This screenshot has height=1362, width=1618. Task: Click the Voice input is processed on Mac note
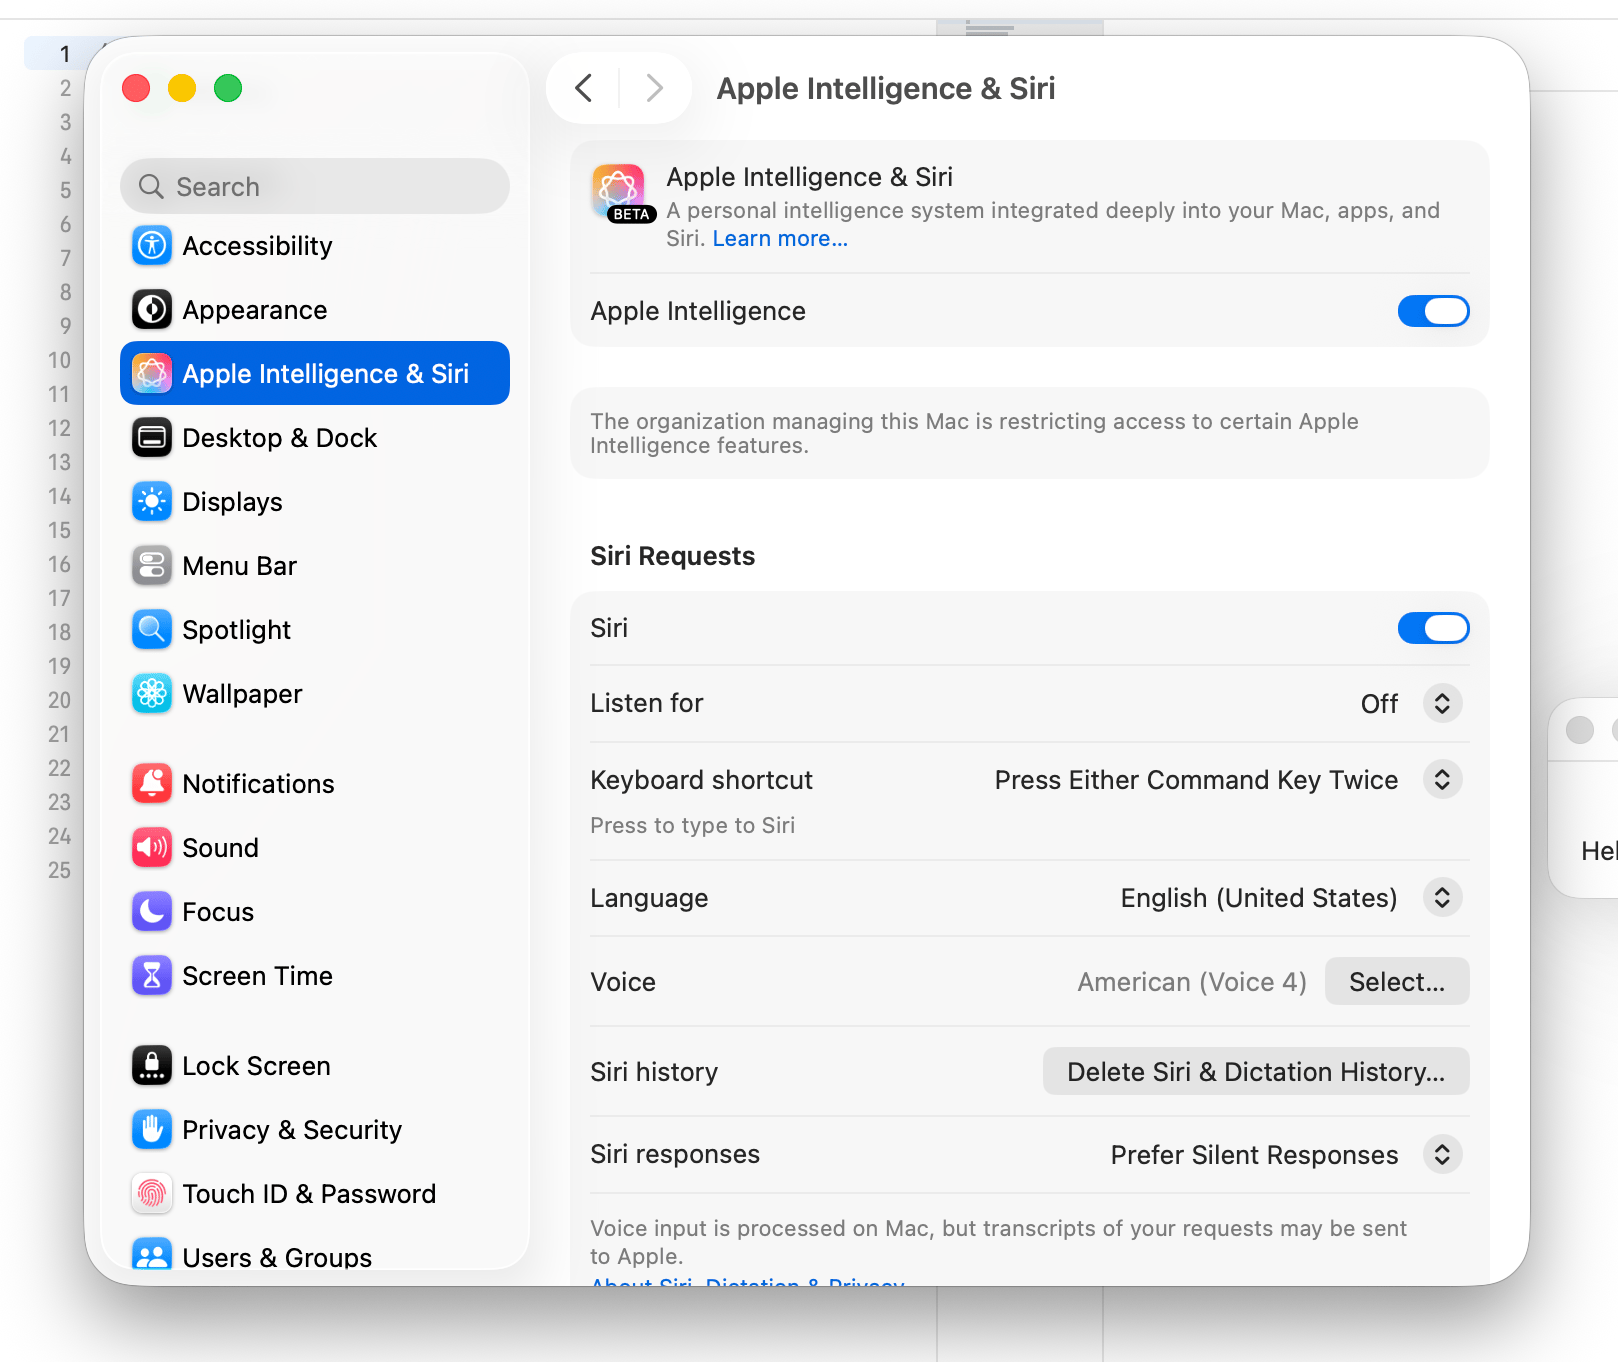tap(998, 1242)
